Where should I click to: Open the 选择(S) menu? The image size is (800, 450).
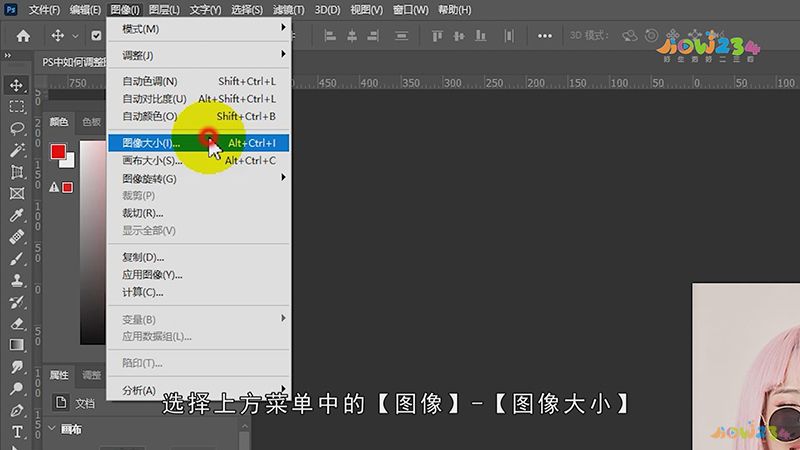[247, 10]
